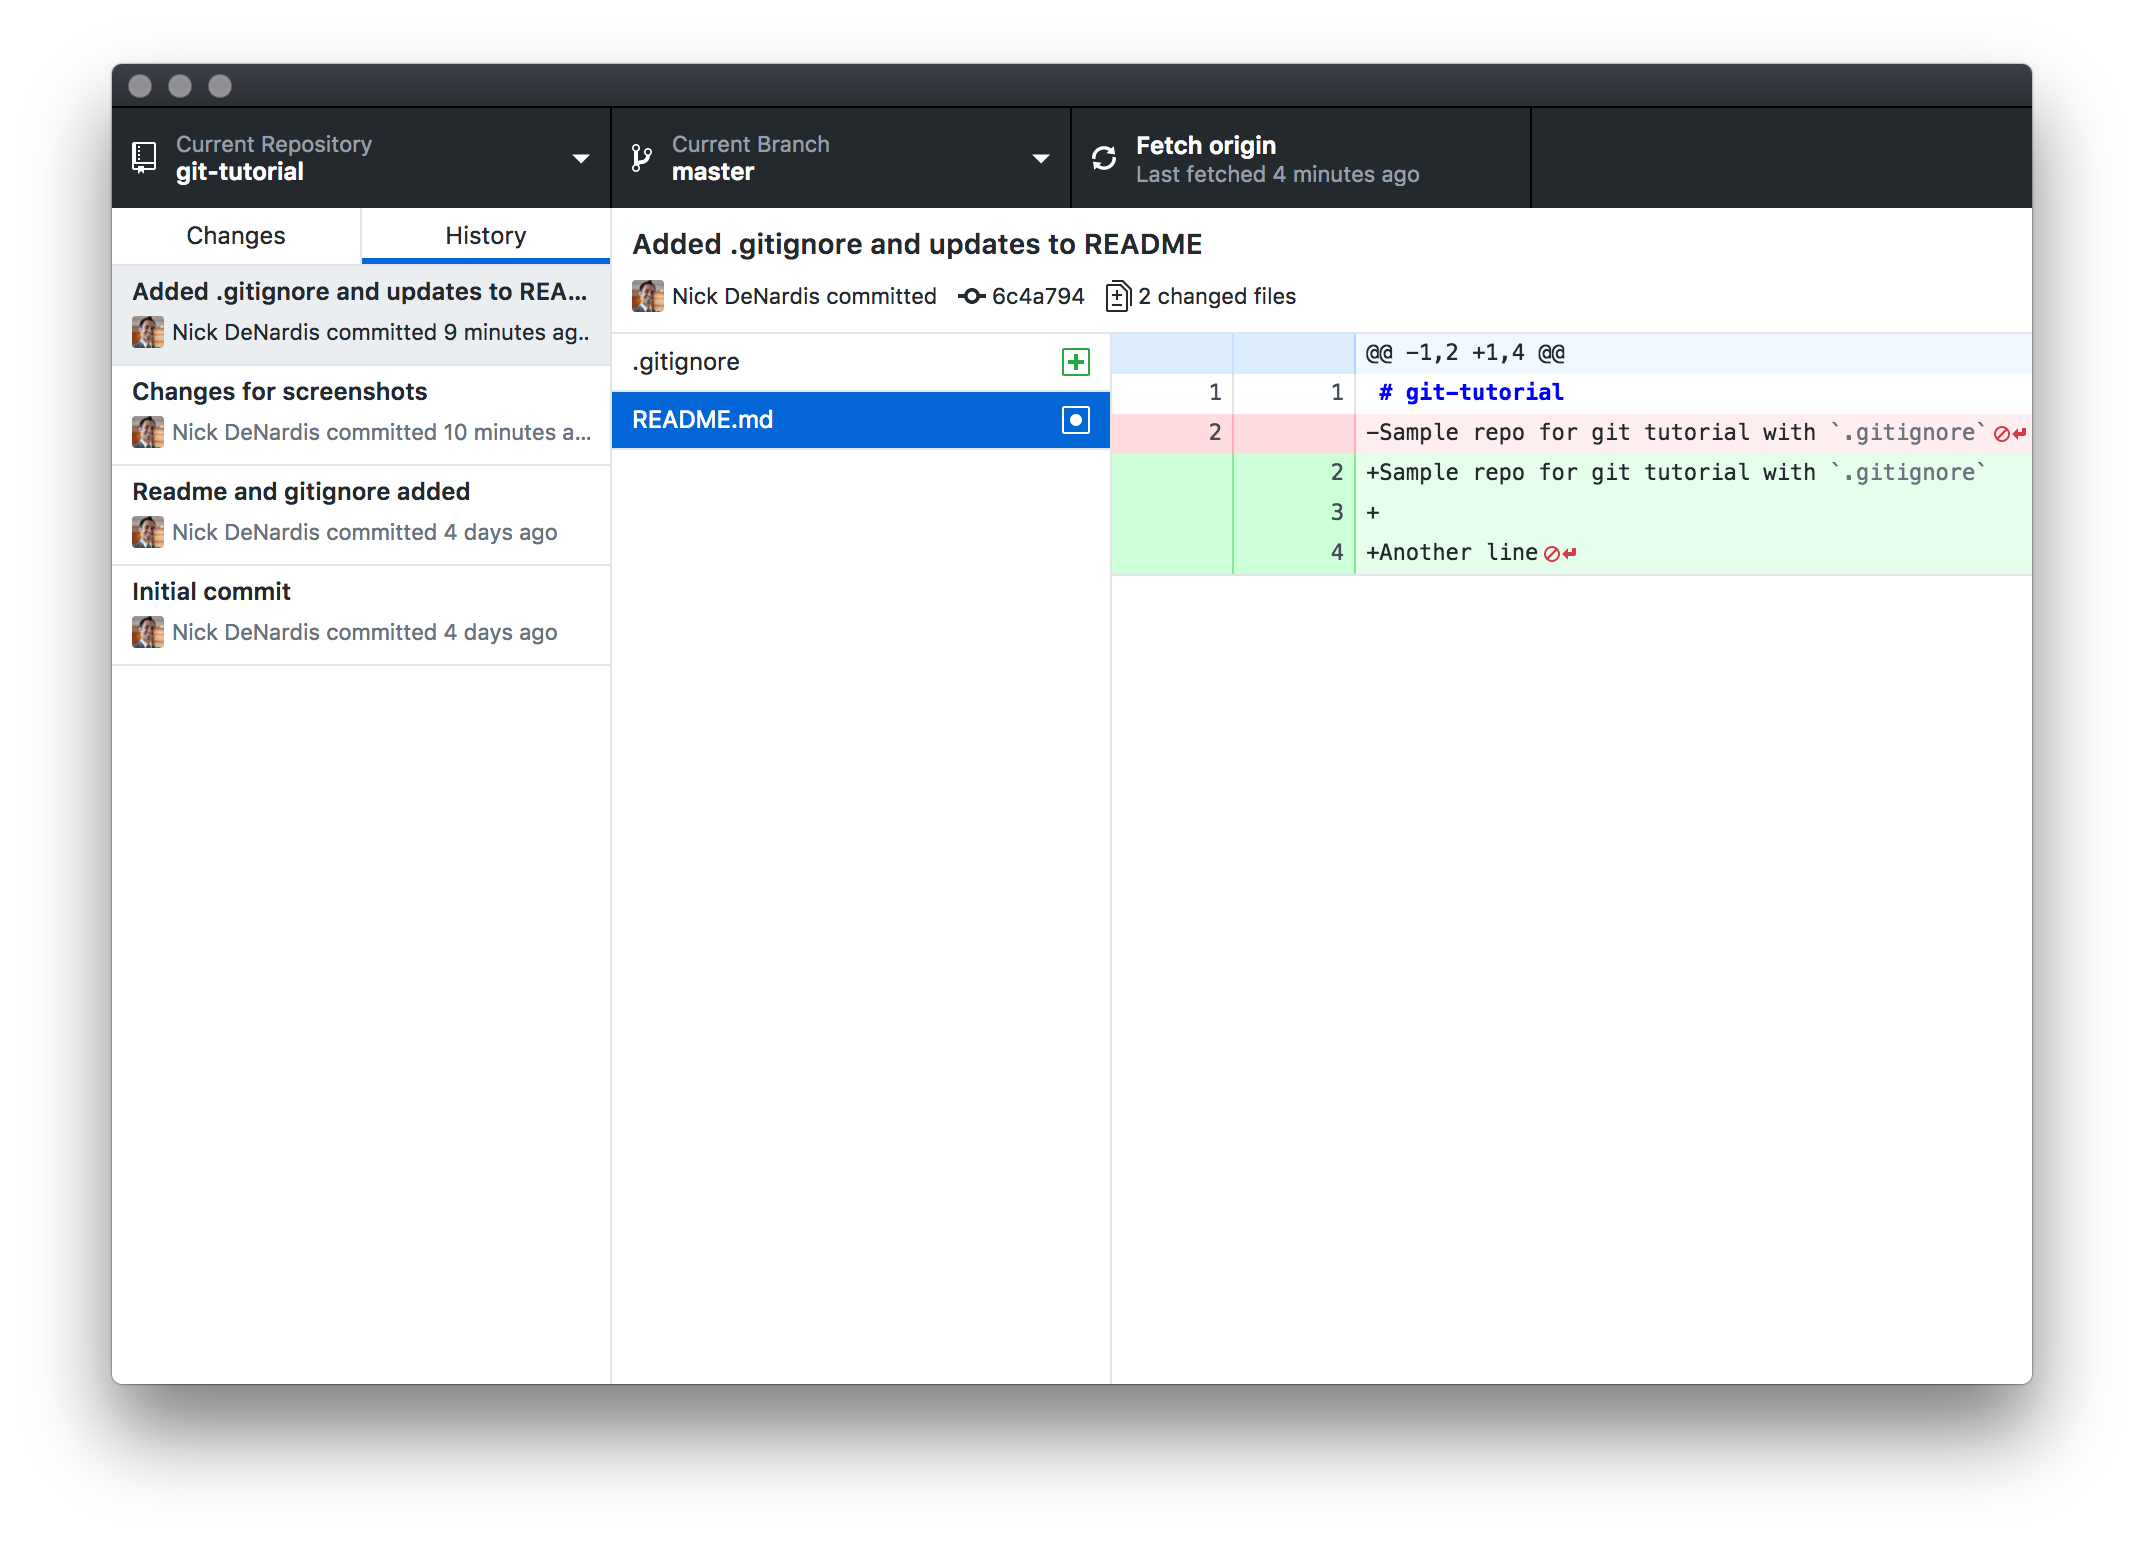2144x1544 pixels.
Task: Click the modified-file indicator beside README.md
Action: tap(1075, 420)
